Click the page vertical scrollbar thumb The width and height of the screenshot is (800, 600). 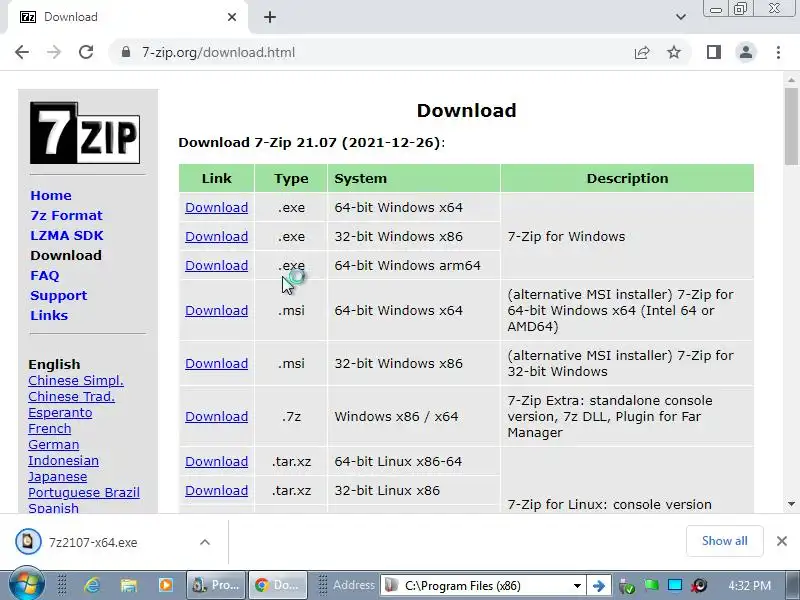tap(791, 127)
